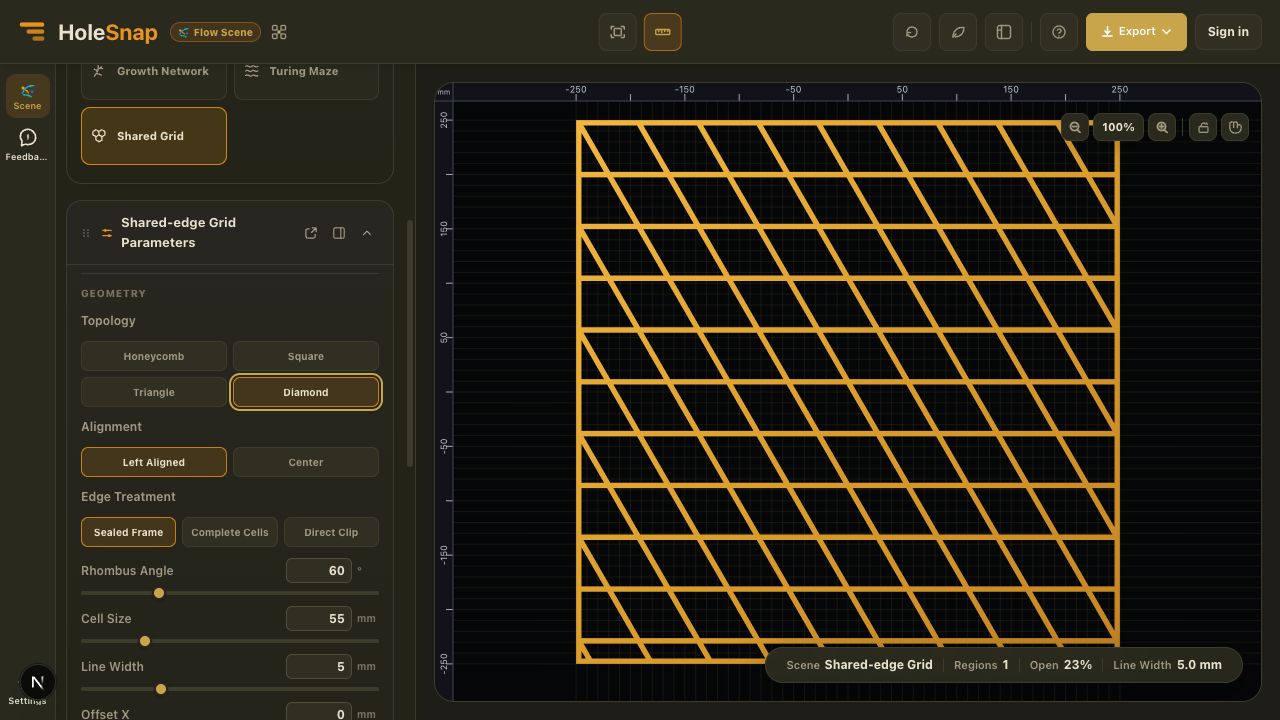1280x720 pixels.
Task: Click the Rhombus Angle slider handle
Action: [x=158, y=593]
